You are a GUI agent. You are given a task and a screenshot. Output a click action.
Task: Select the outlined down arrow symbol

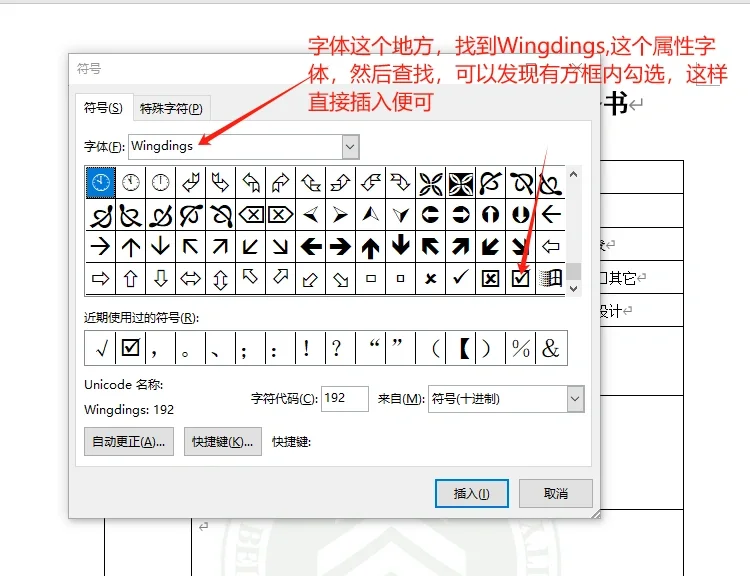coord(160,278)
